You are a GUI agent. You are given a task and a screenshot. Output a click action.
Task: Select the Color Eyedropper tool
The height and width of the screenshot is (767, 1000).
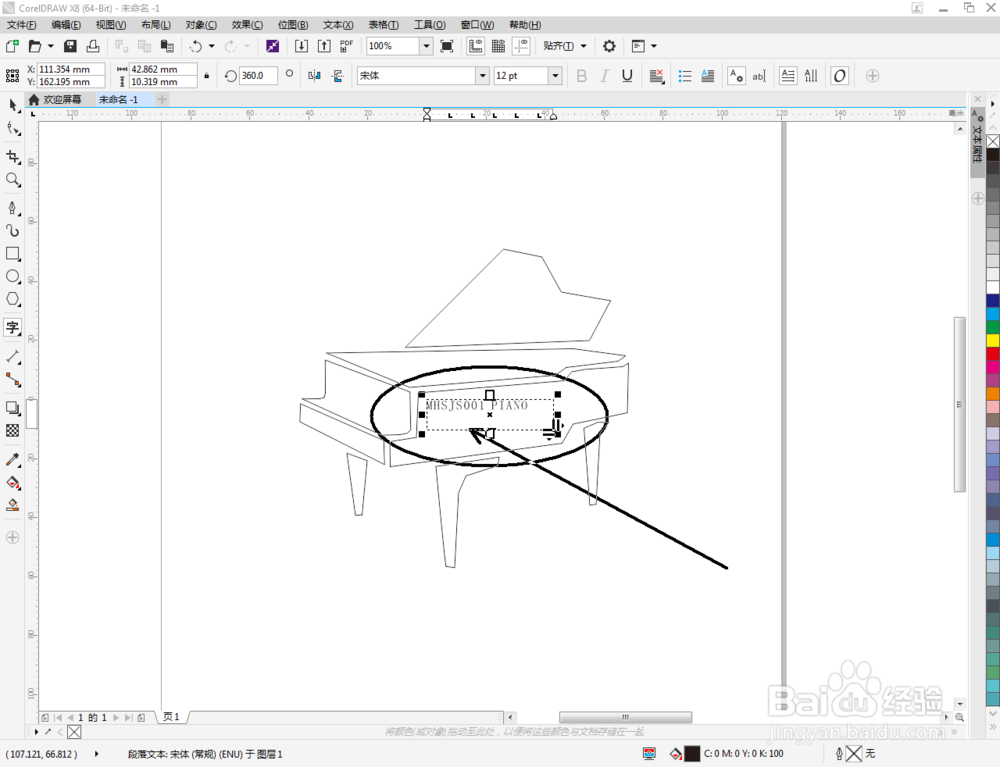coord(12,460)
